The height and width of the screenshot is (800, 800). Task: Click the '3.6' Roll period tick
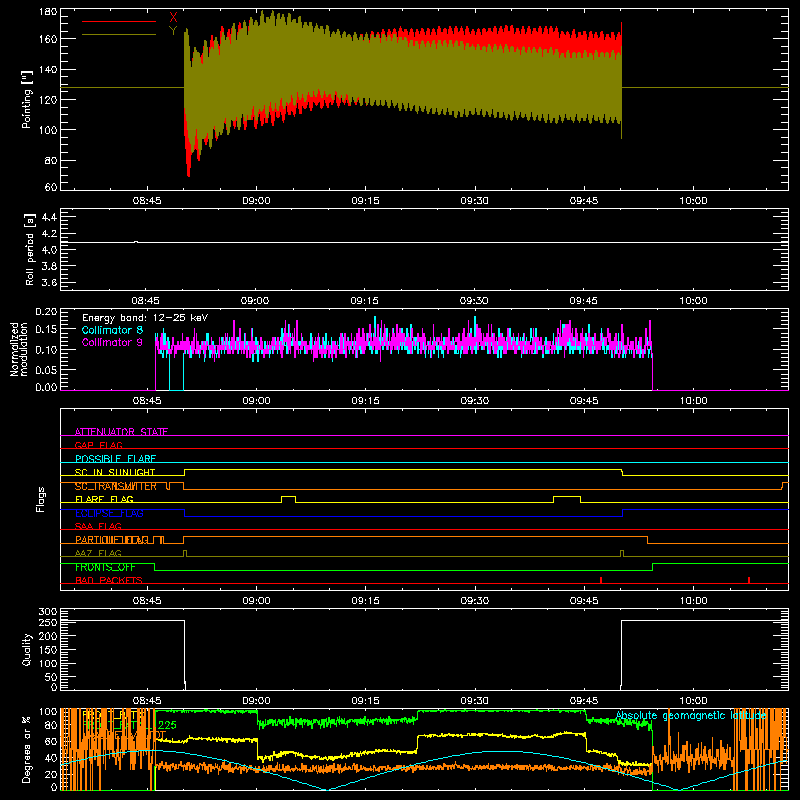tap(49, 282)
